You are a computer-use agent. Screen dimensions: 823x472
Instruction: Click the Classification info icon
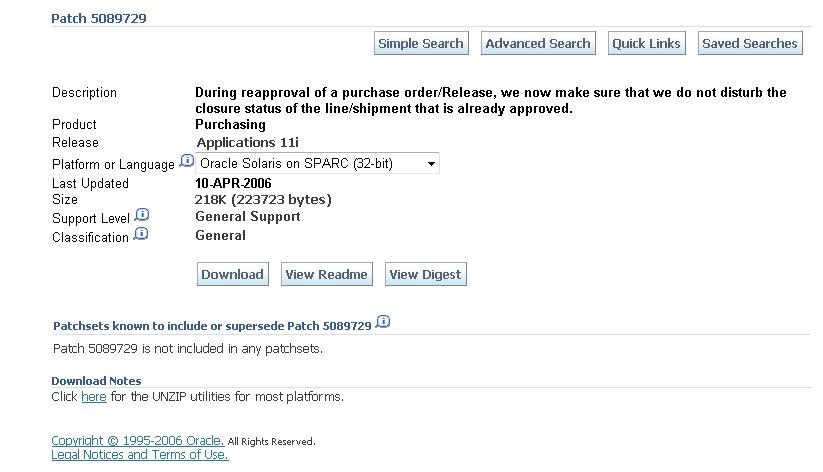click(x=141, y=234)
